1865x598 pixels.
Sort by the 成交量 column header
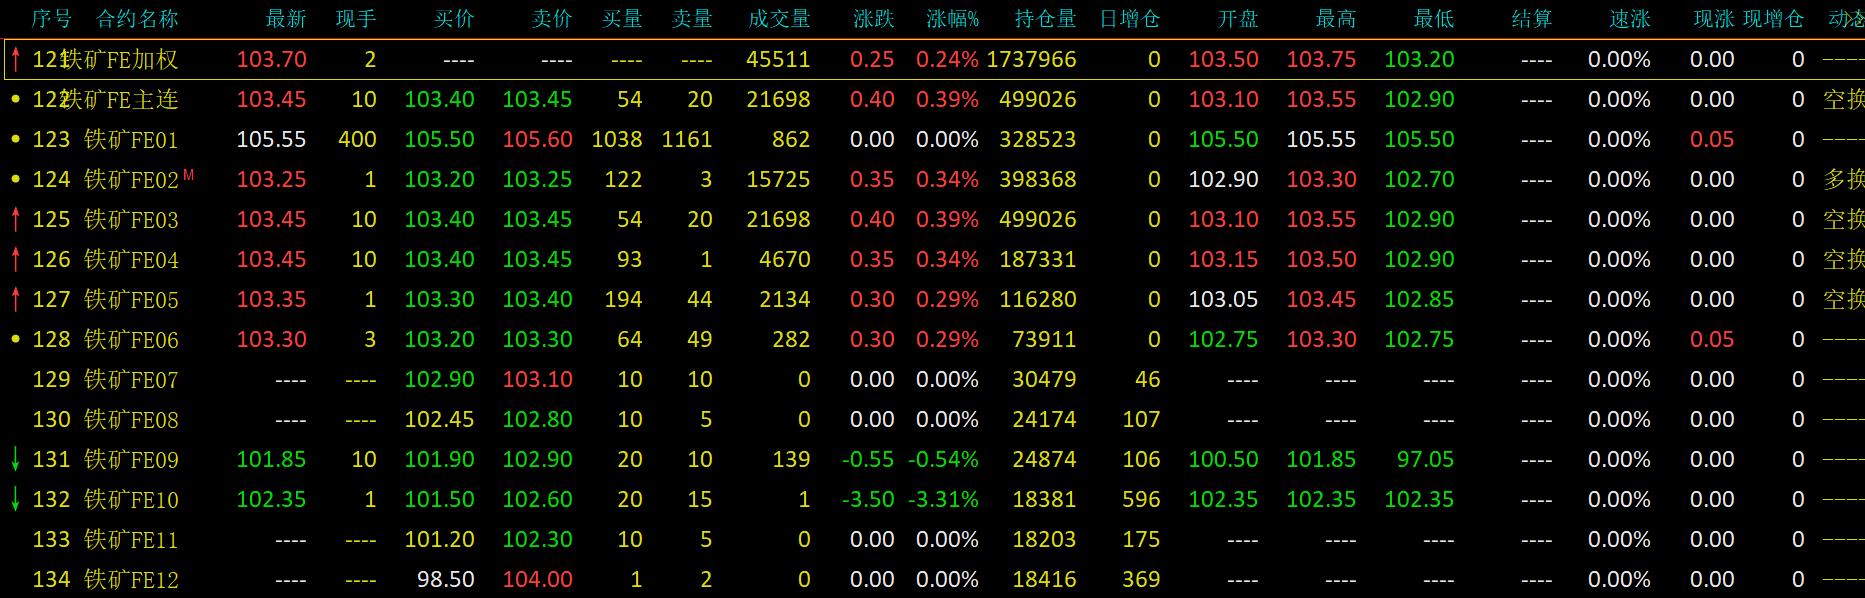(779, 19)
